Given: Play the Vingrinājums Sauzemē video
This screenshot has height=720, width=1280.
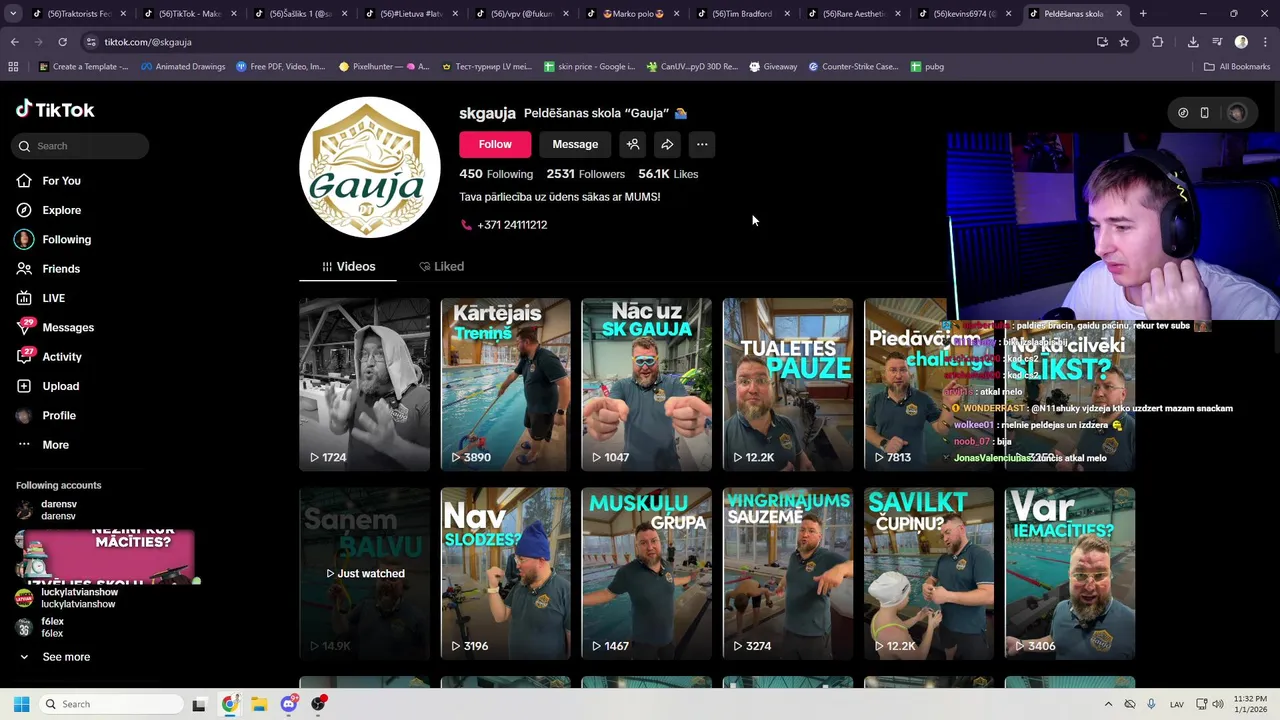Looking at the screenshot, I should click(x=788, y=574).
